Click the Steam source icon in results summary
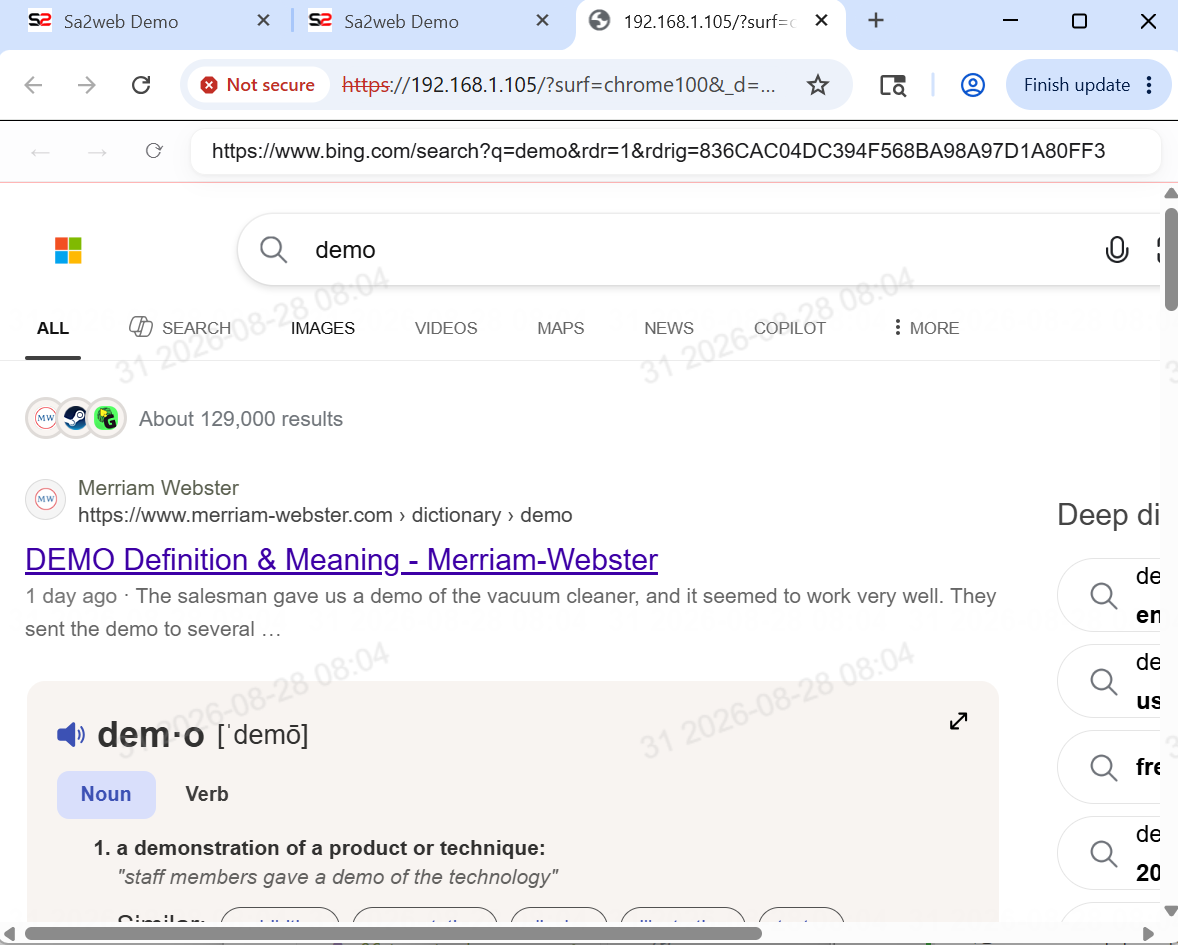The width and height of the screenshot is (1178, 945). tap(76, 418)
